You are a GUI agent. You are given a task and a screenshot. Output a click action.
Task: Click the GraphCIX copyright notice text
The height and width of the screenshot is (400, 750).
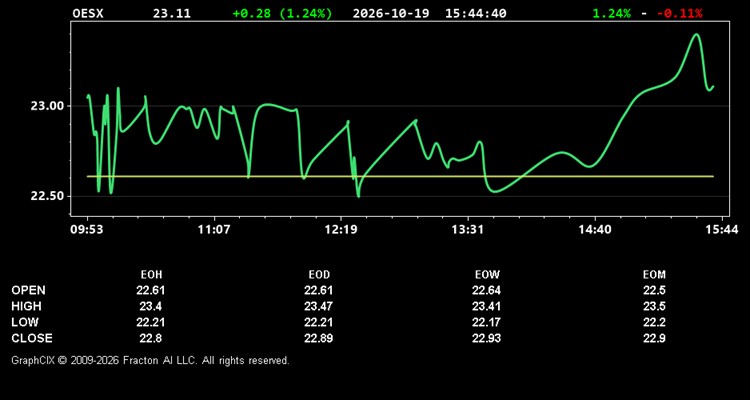[x=150, y=360]
